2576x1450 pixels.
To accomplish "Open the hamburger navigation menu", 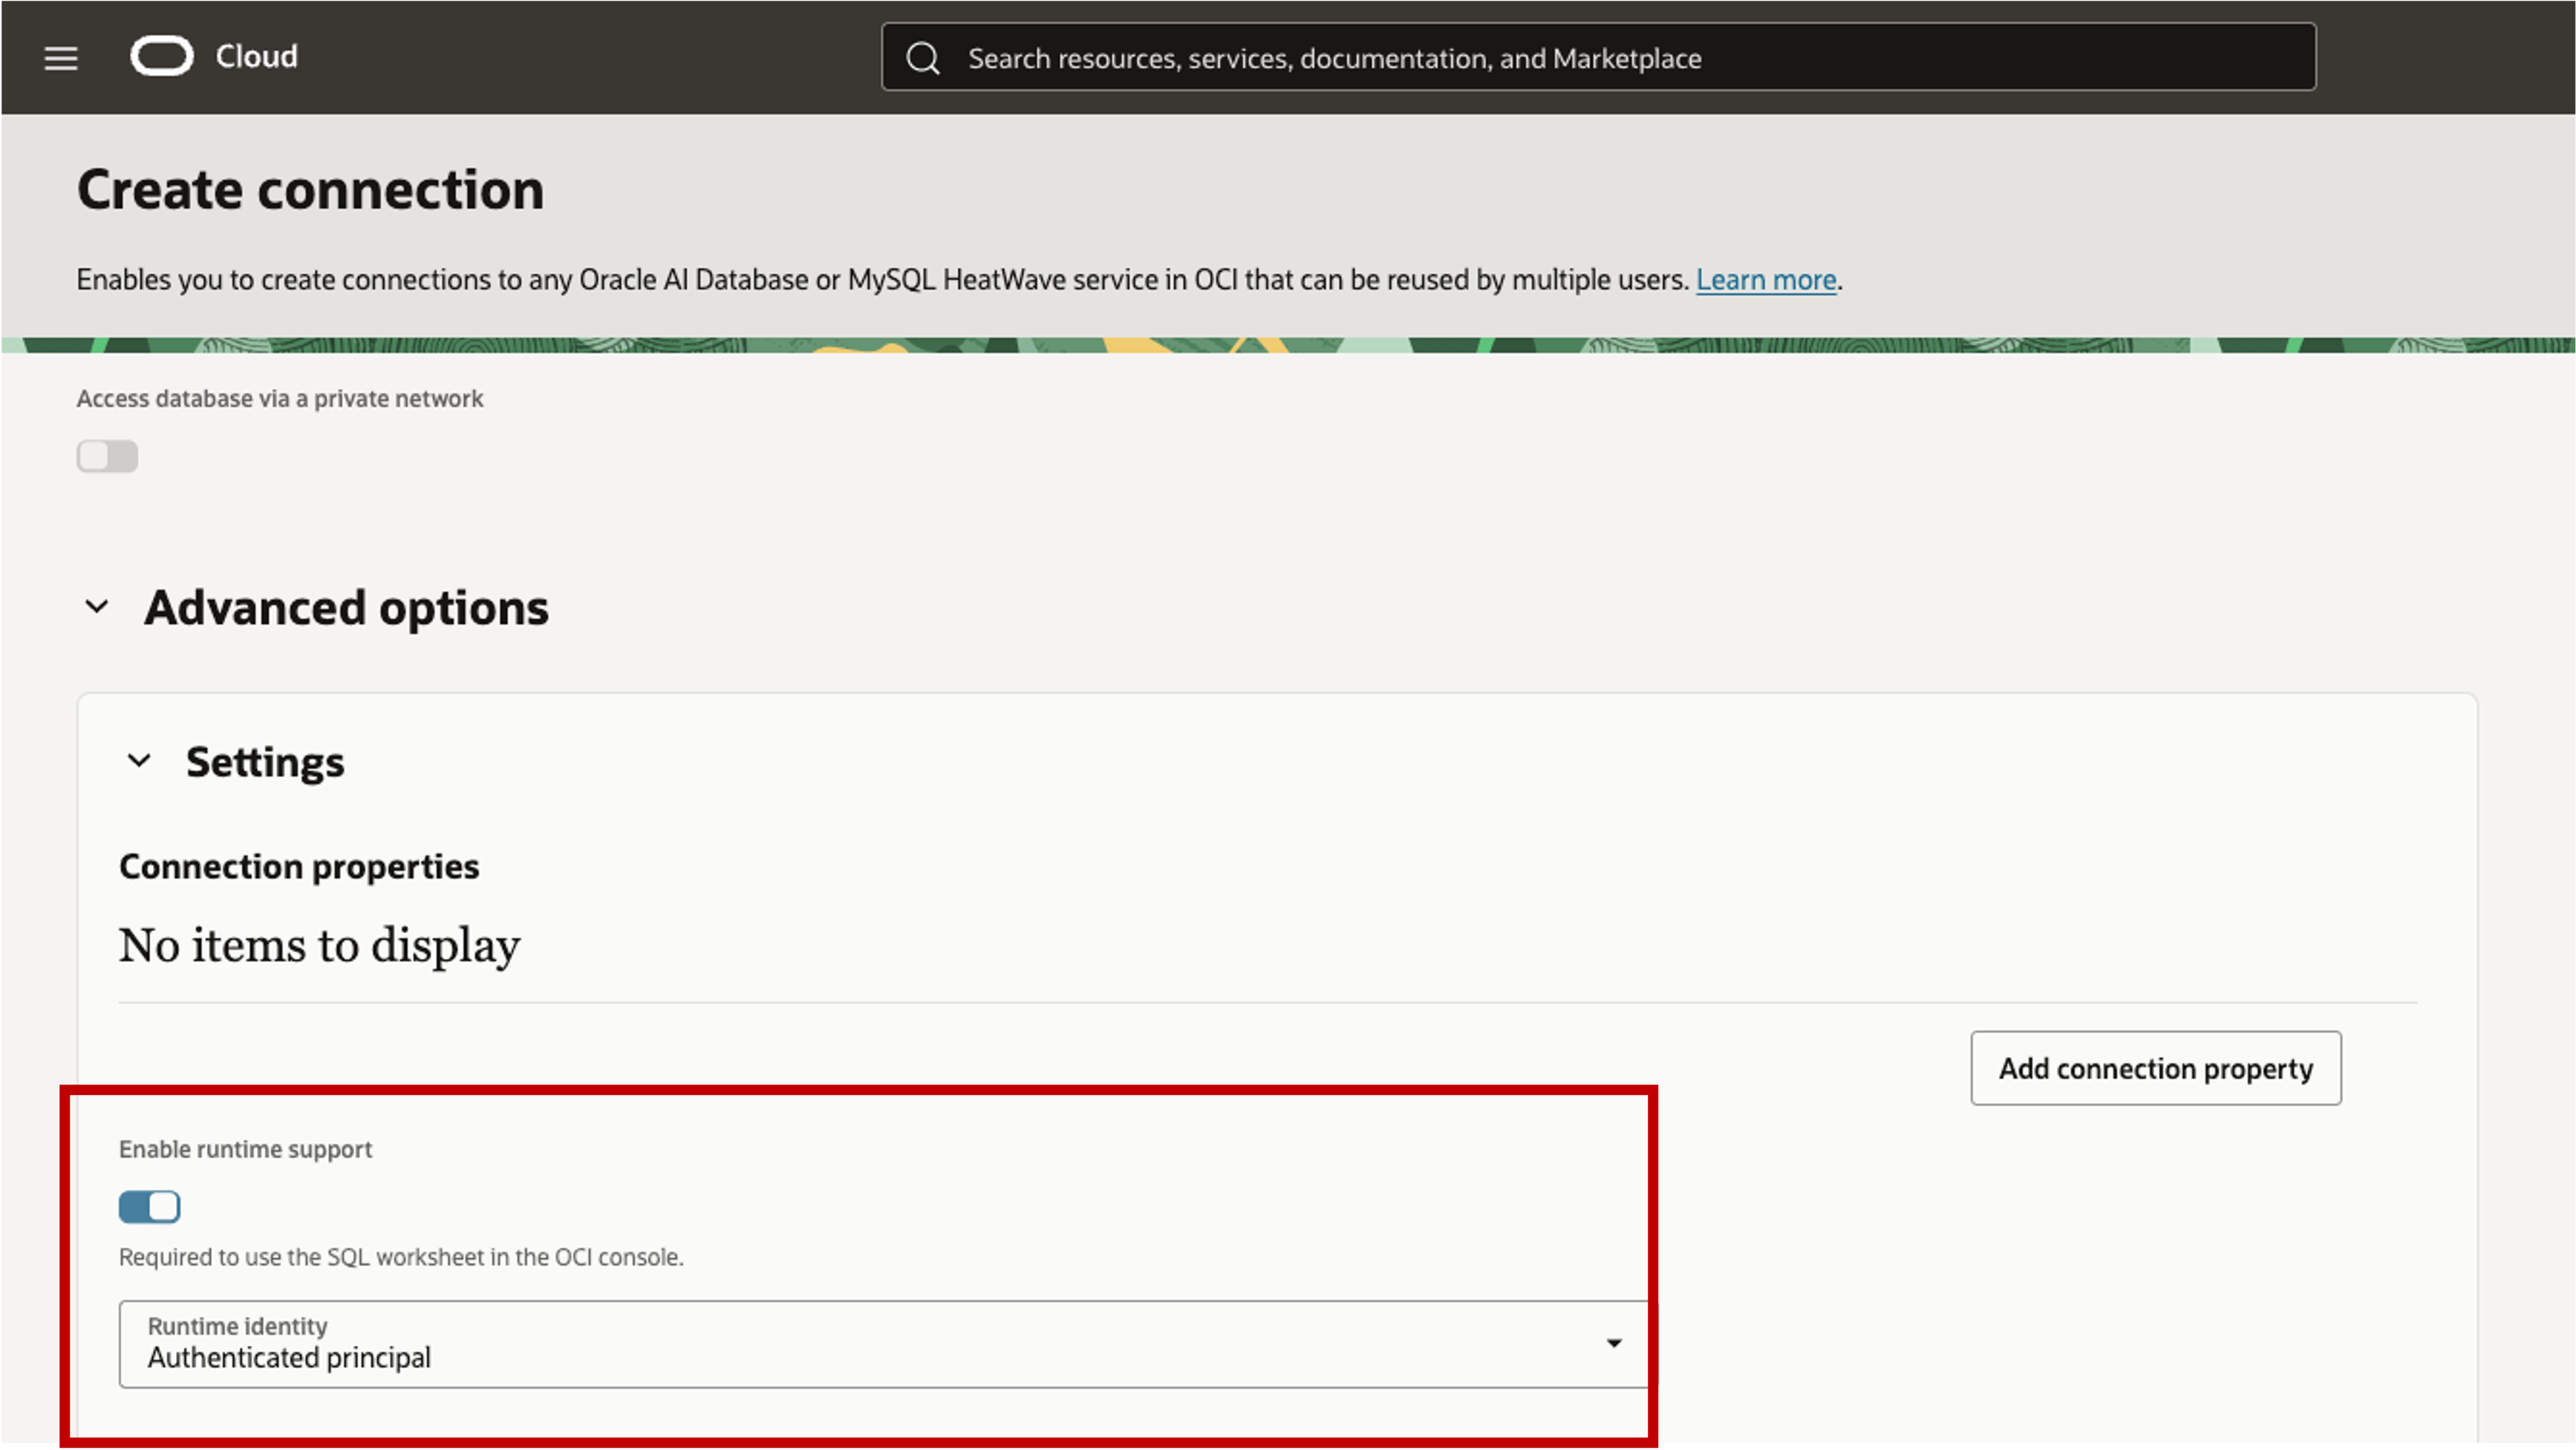I will (60, 58).
